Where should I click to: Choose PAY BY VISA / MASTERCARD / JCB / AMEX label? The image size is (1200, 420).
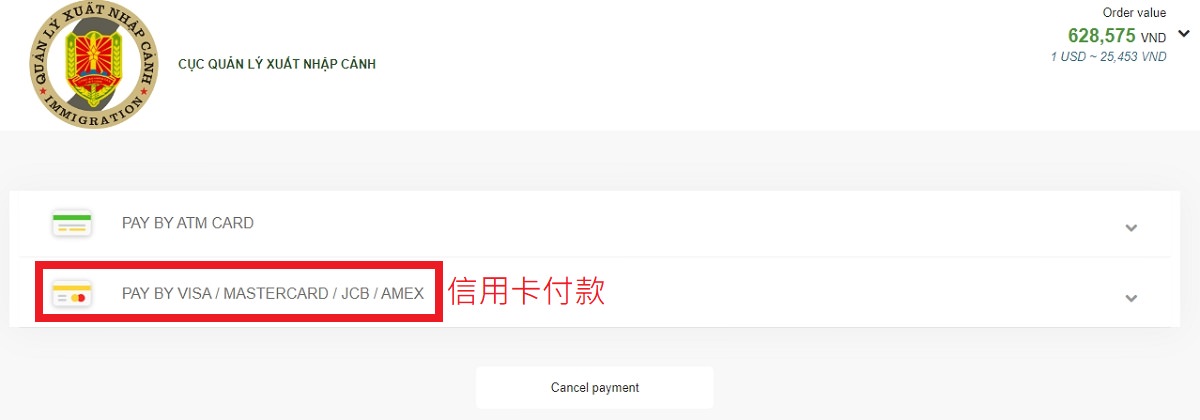[273, 294]
